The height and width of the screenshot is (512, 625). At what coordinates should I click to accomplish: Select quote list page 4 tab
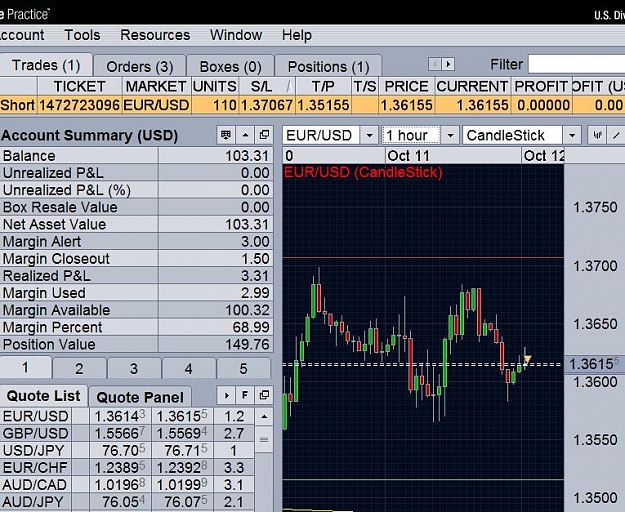189,369
